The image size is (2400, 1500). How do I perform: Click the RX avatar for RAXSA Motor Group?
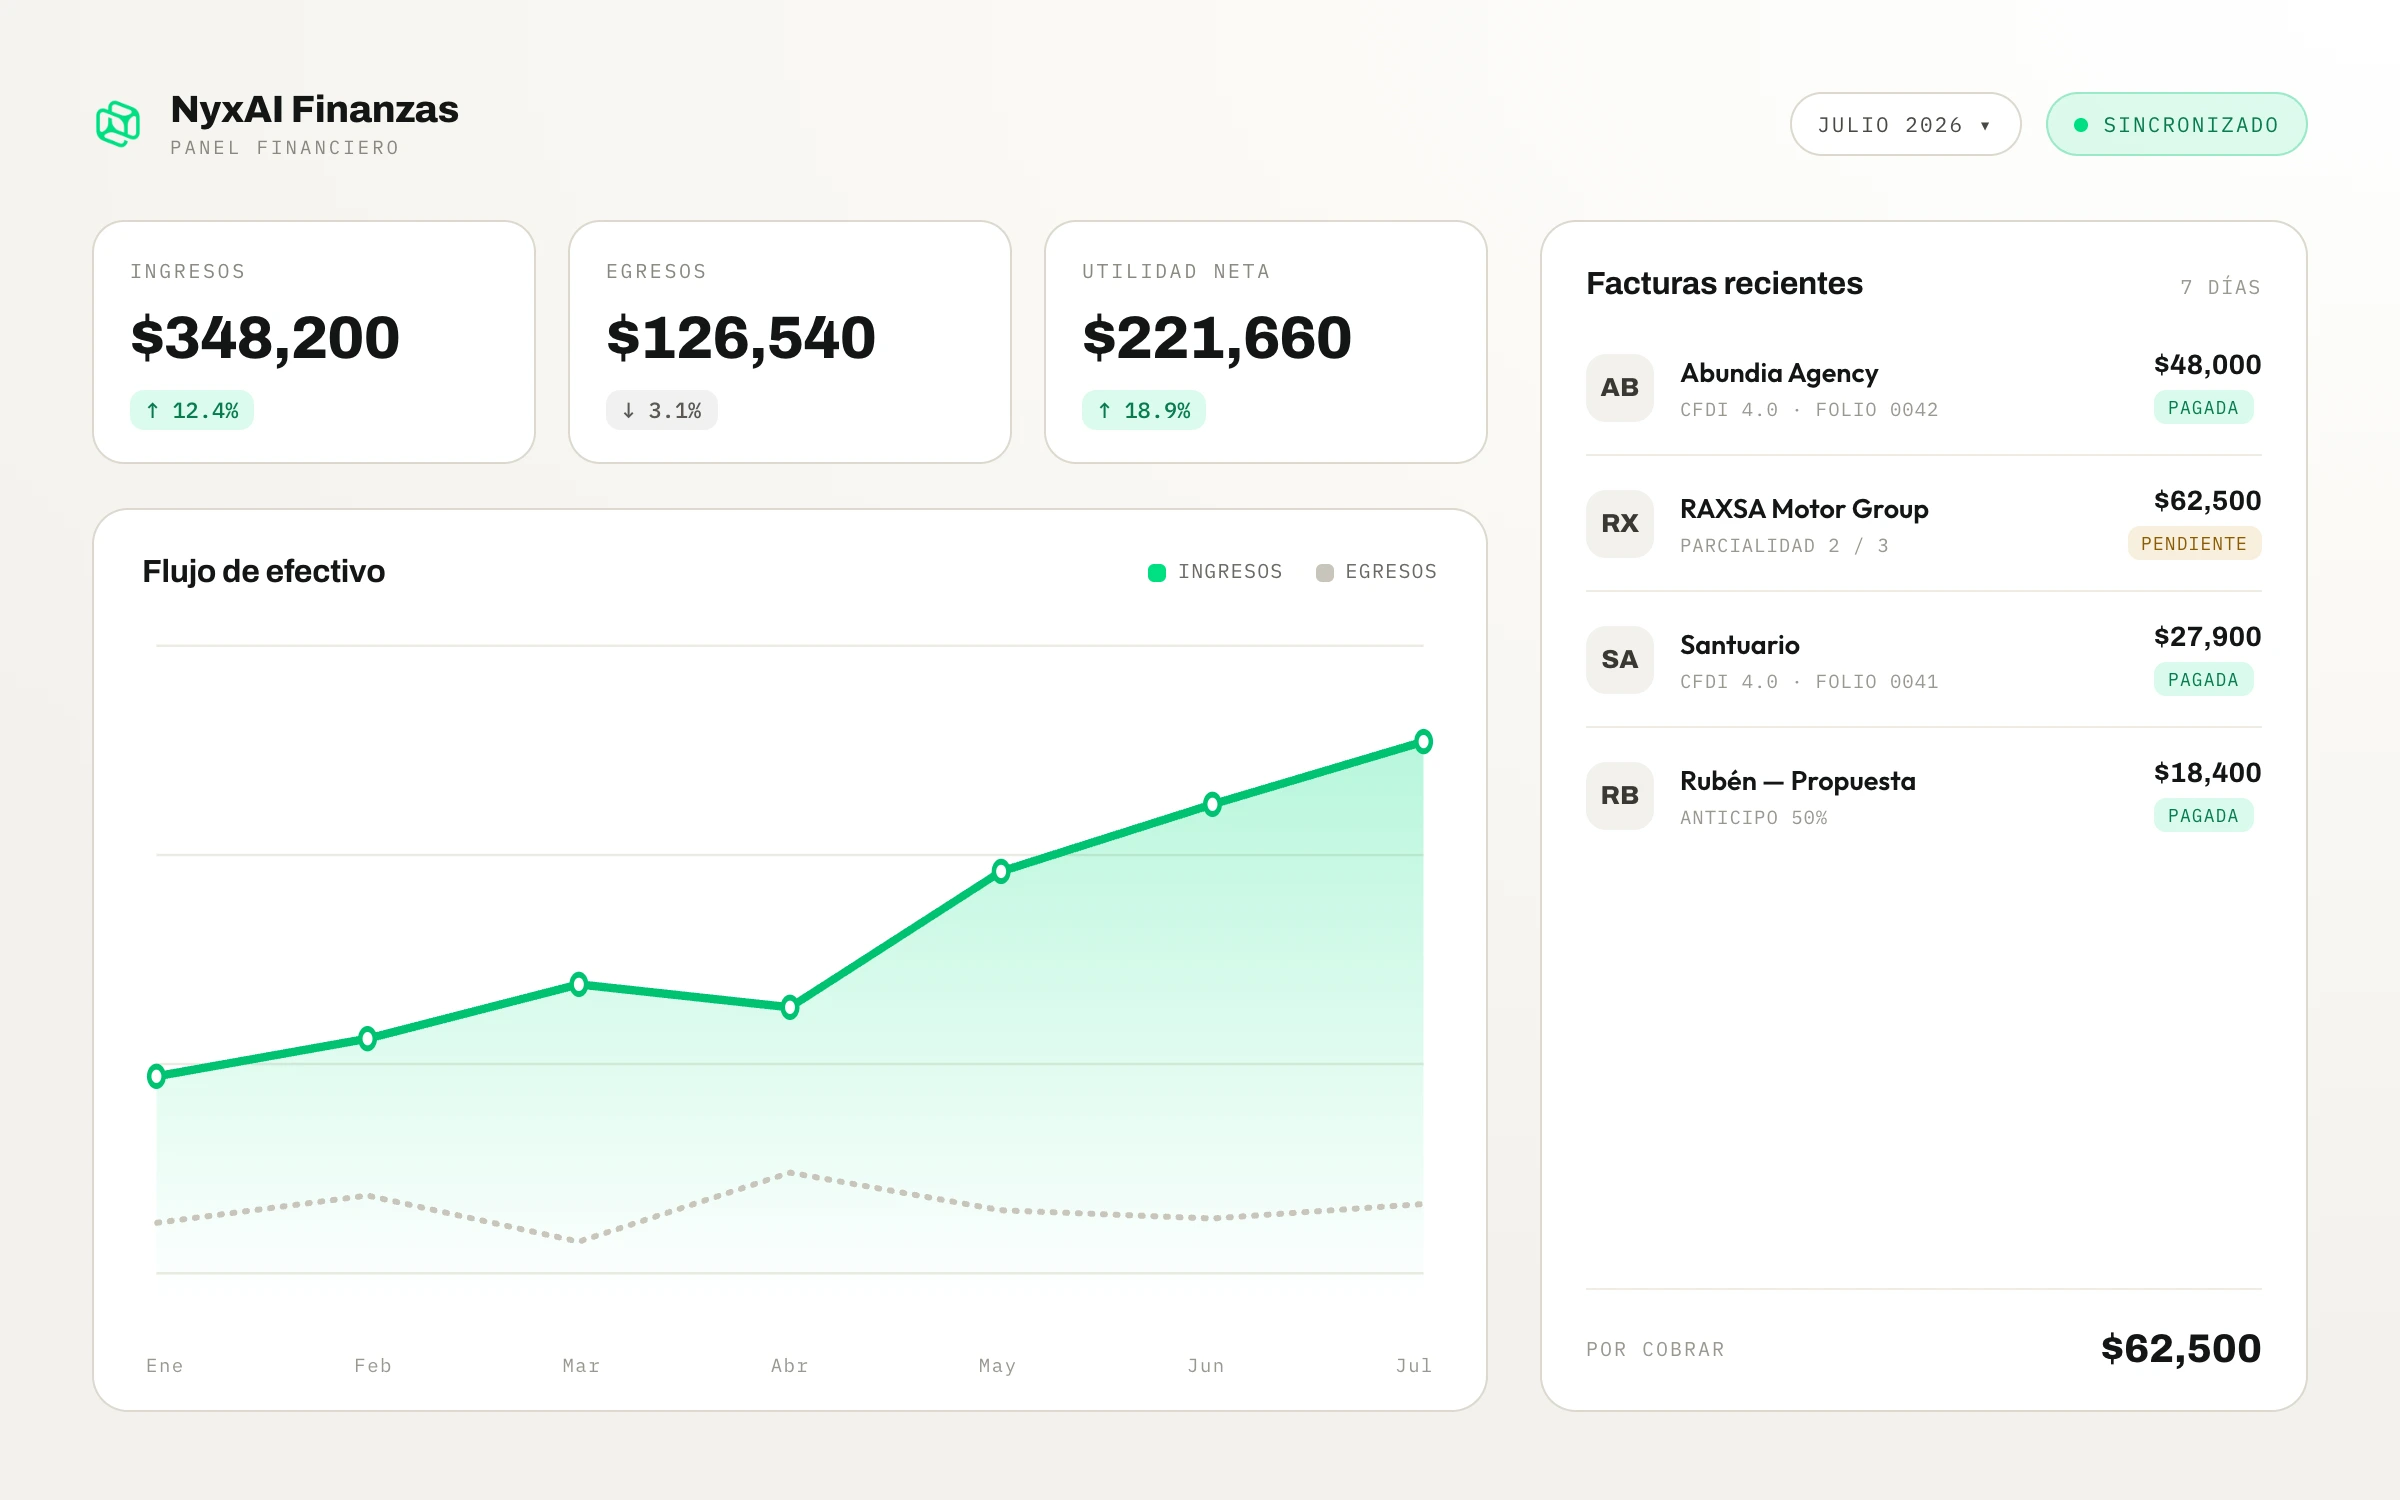1619,524
